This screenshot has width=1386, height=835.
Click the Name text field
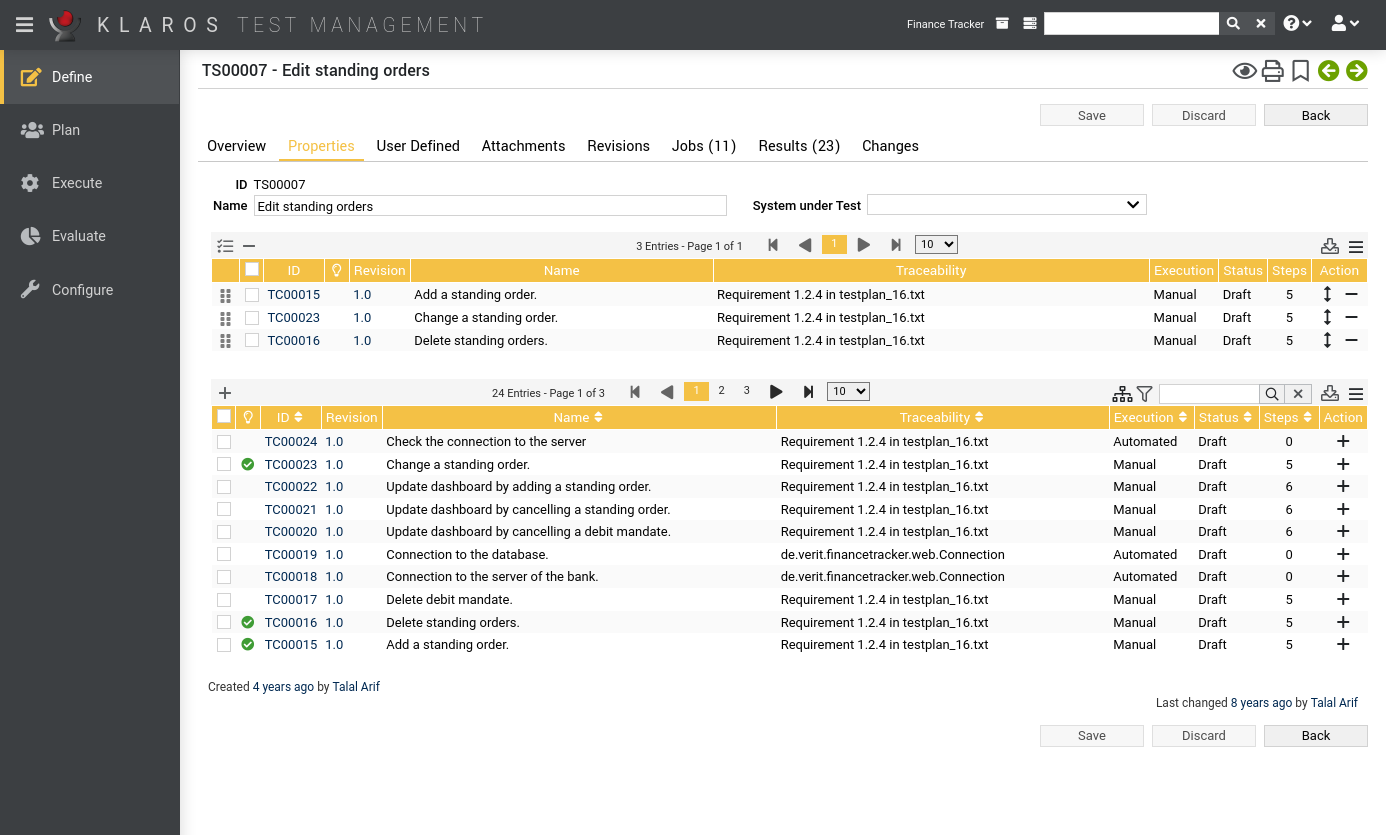[489, 206]
